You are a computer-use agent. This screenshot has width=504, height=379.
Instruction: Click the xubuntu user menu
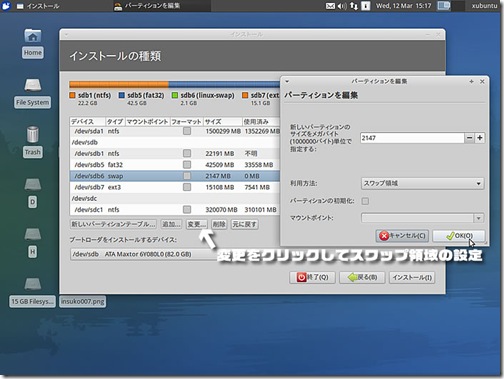[x=484, y=6]
